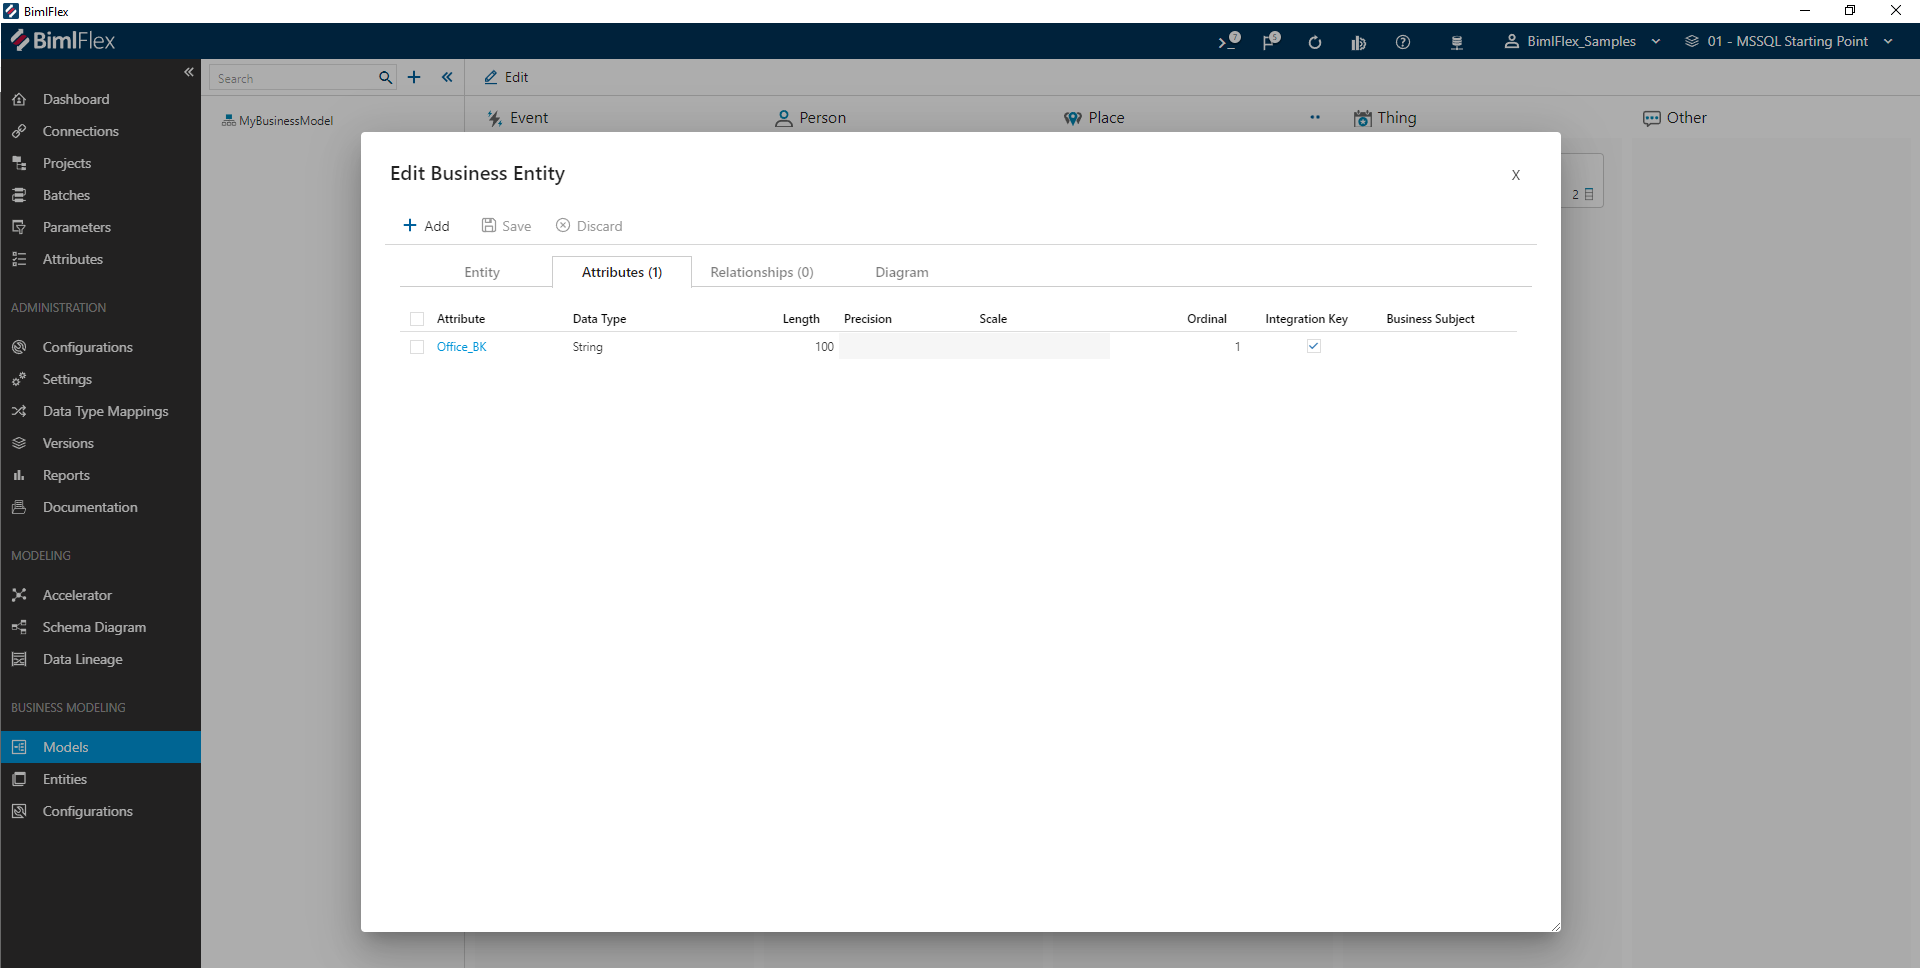
Task: Toggle the Integration Key checkbox for Office_BK
Action: tap(1313, 346)
